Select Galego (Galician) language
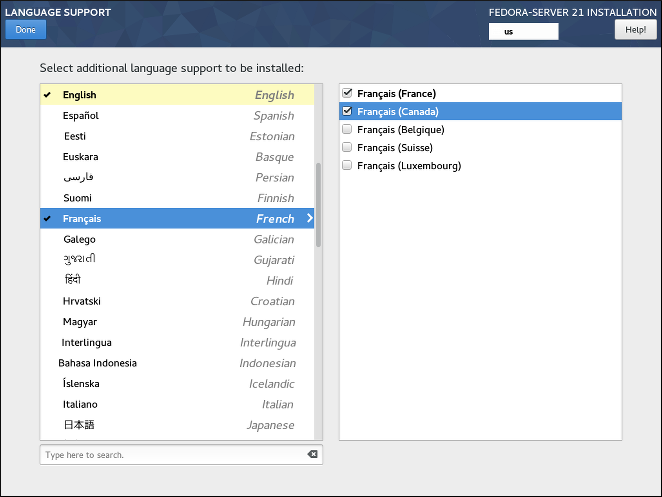This screenshot has width=662, height=497. [177, 239]
